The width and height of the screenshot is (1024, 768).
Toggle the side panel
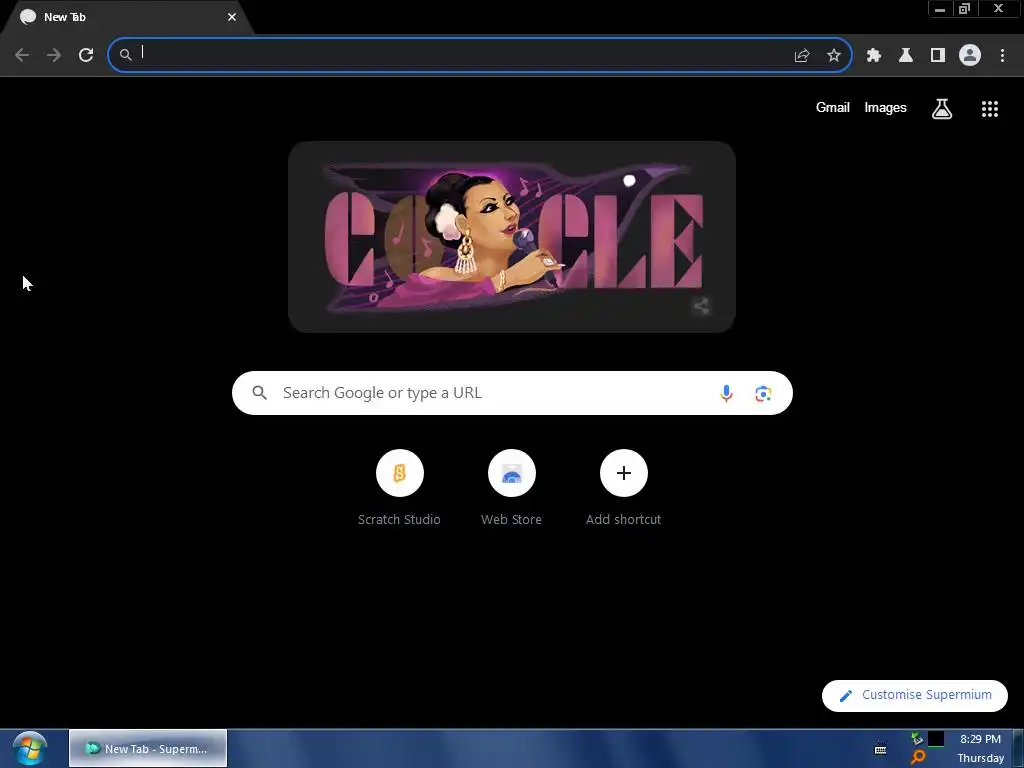tap(938, 56)
